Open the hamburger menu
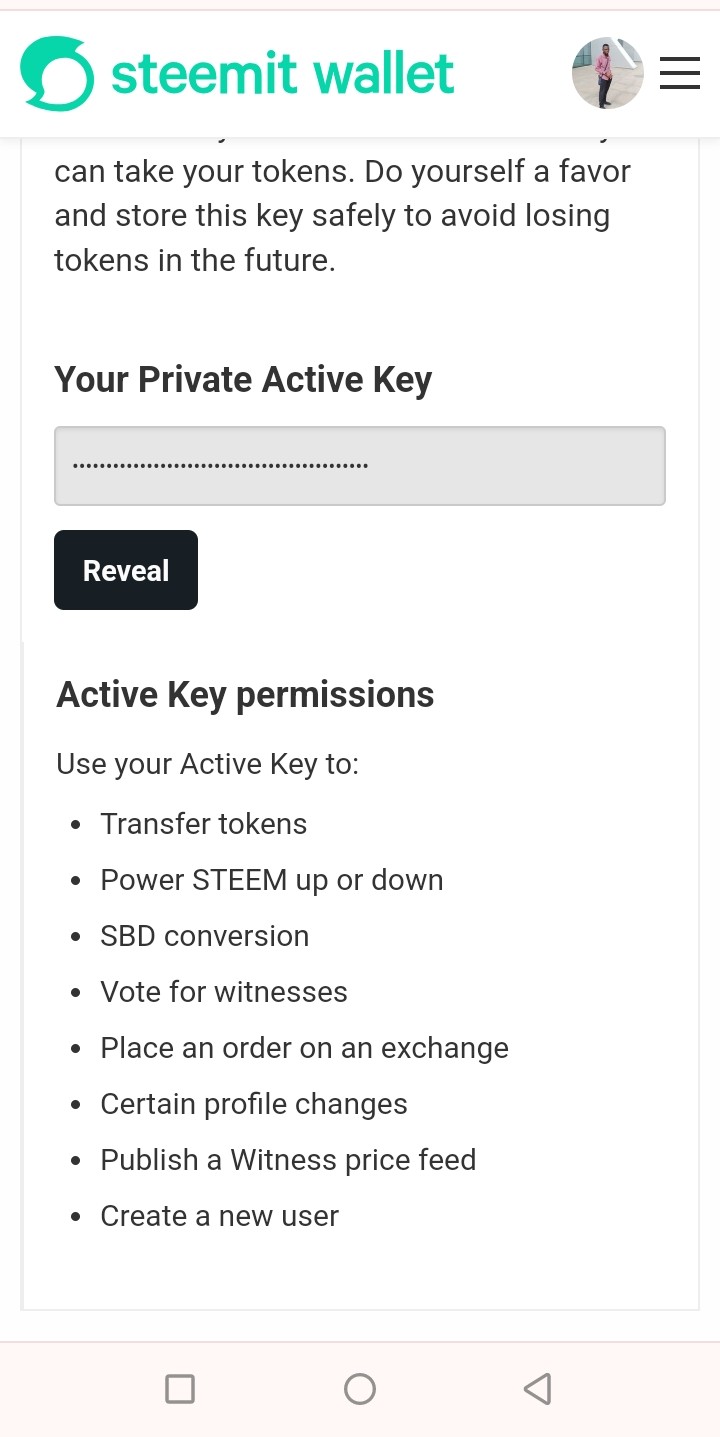This screenshot has height=1437, width=720. tap(680, 73)
